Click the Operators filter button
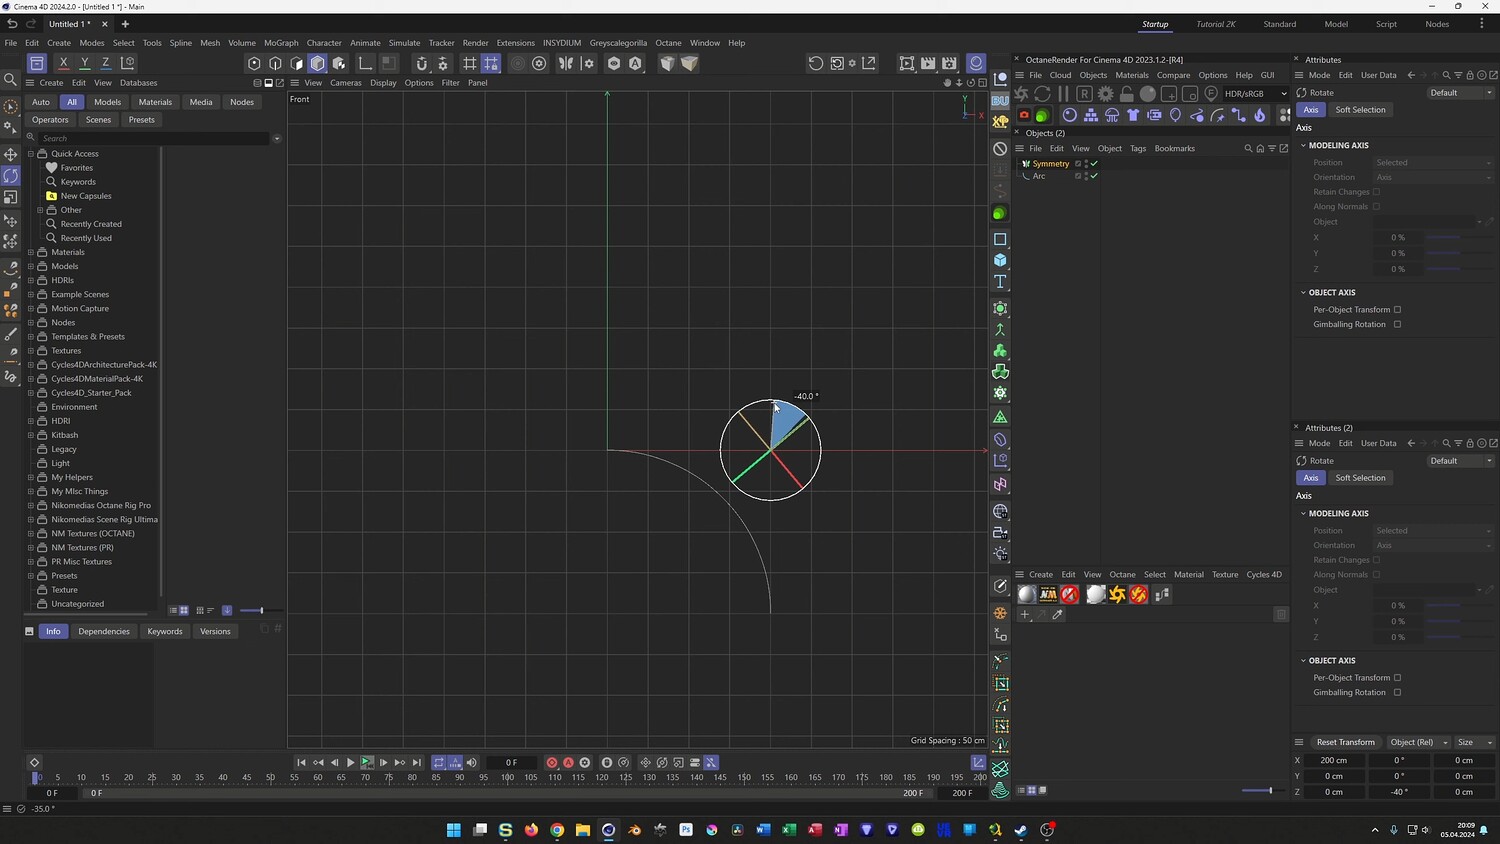This screenshot has width=1500, height=844. [x=50, y=120]
